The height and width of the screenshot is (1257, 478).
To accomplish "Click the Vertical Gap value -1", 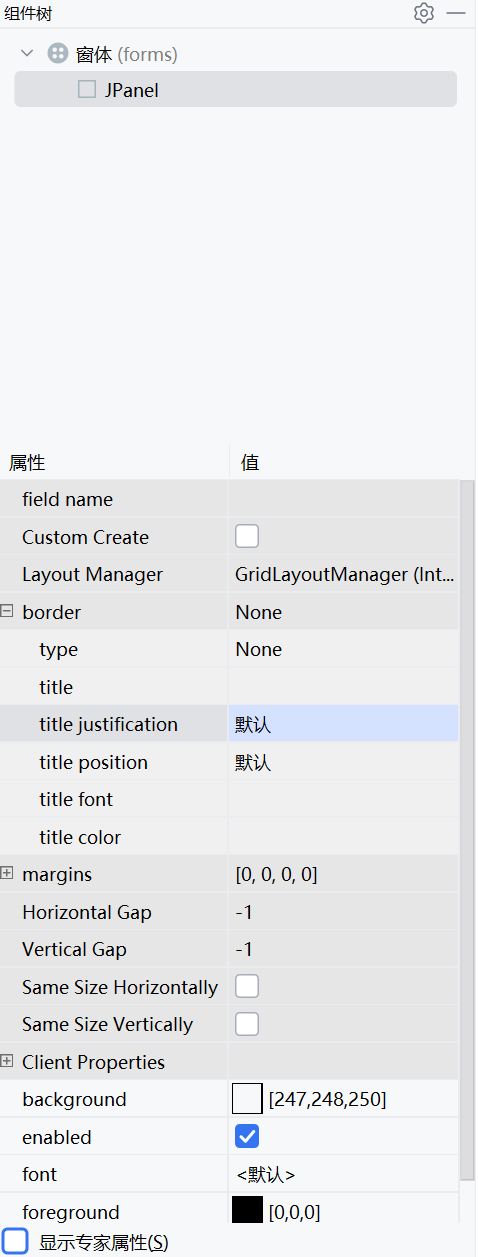I will 244,949.
